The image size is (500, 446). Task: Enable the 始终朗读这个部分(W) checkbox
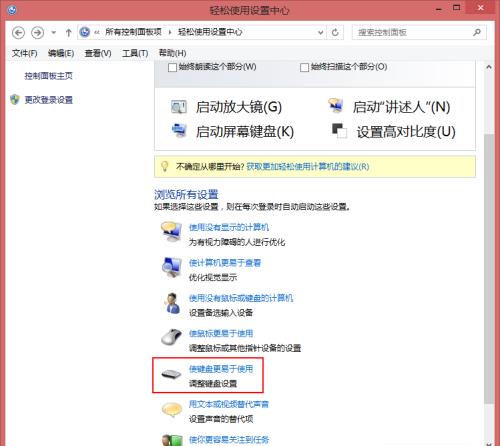172,68
